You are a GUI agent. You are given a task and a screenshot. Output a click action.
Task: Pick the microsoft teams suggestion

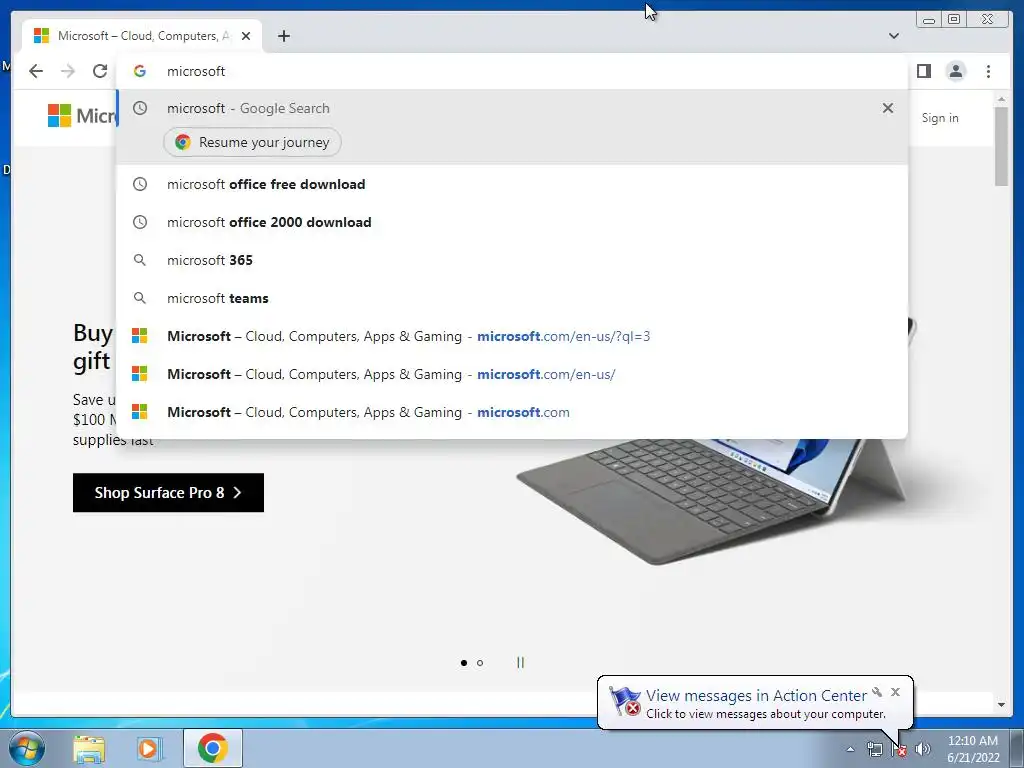click(x=512, y=298)
